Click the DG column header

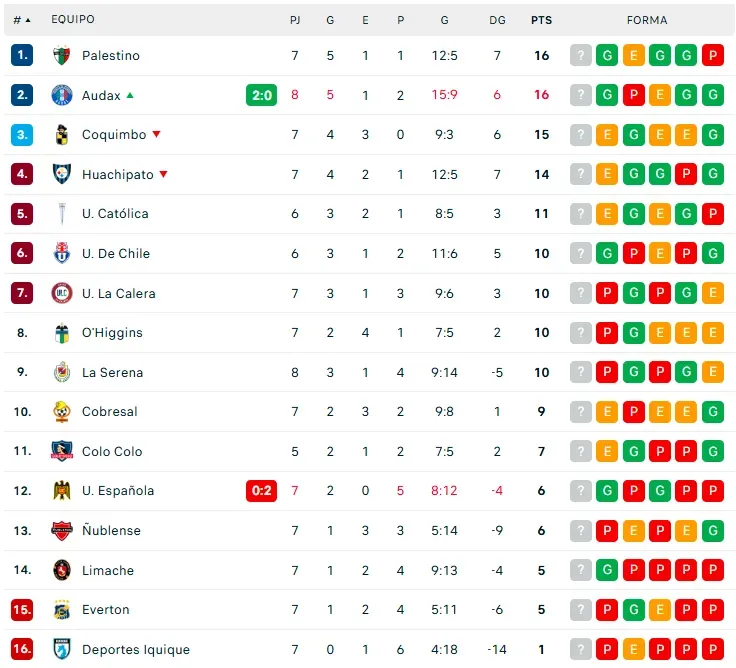click(497, 20)
